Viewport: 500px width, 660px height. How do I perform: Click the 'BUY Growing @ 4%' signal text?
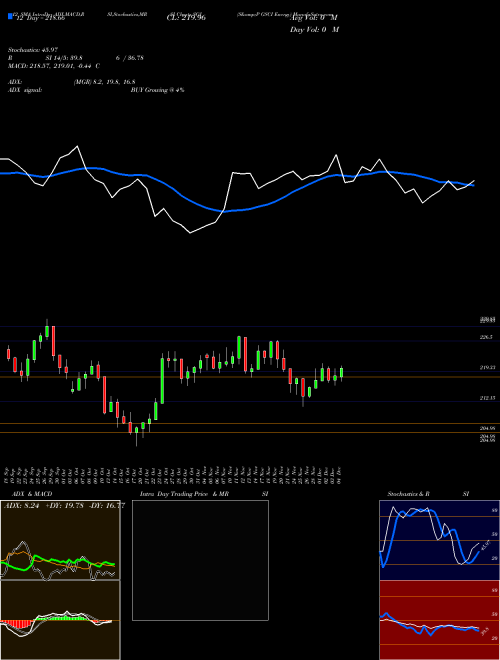coord(157,90)
